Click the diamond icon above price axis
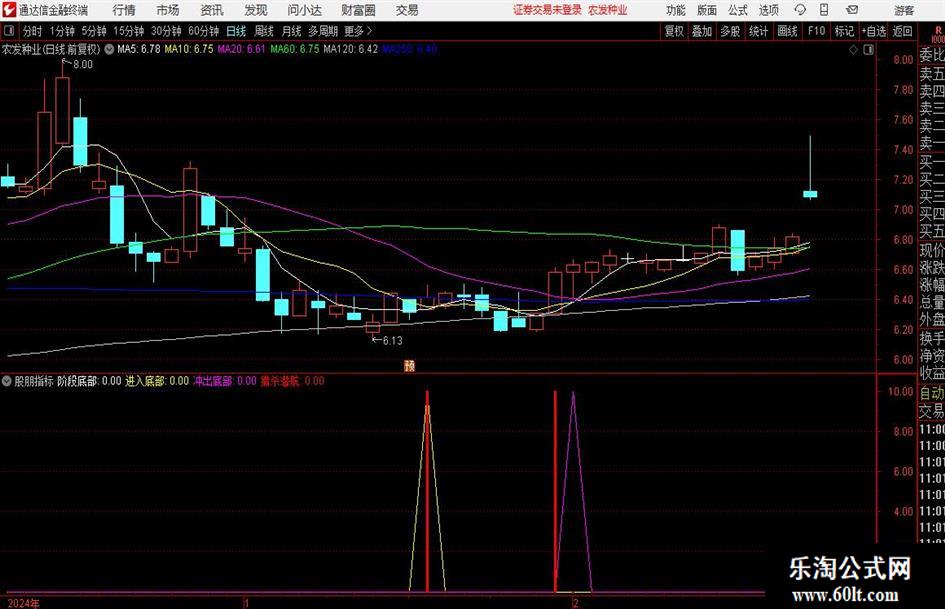945x609 pixels. 853,50
